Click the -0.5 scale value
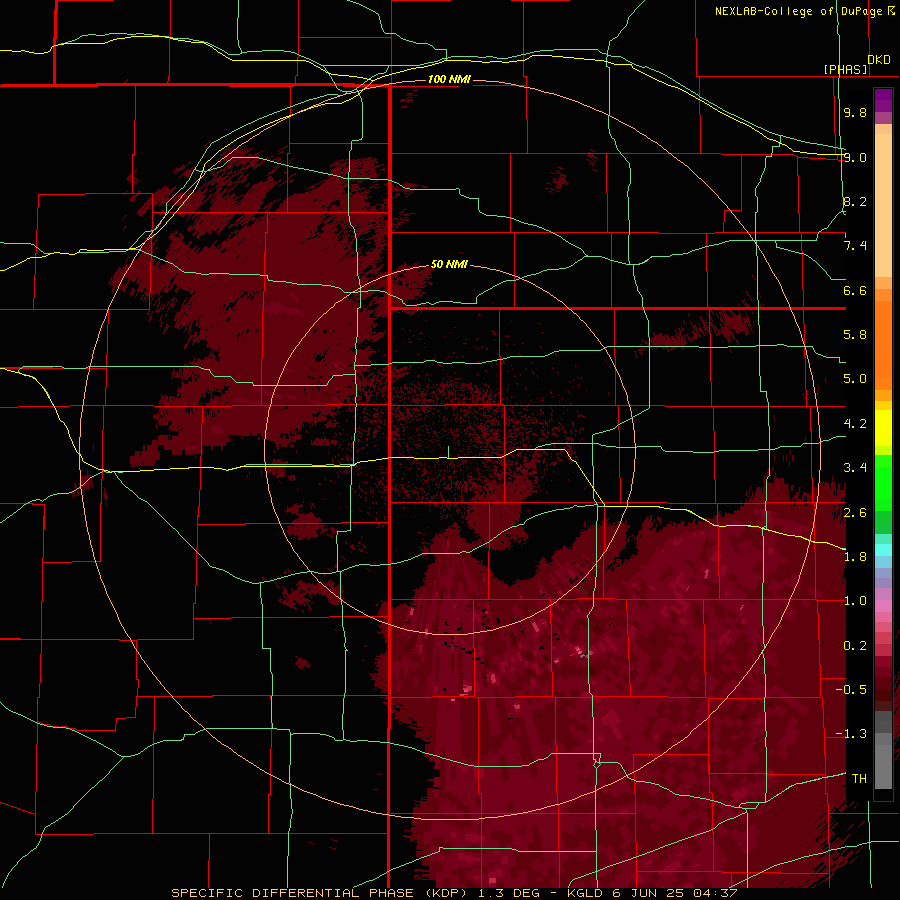This screenshot has height=900, width=900. pyautogui.click(x=851, y=690)
